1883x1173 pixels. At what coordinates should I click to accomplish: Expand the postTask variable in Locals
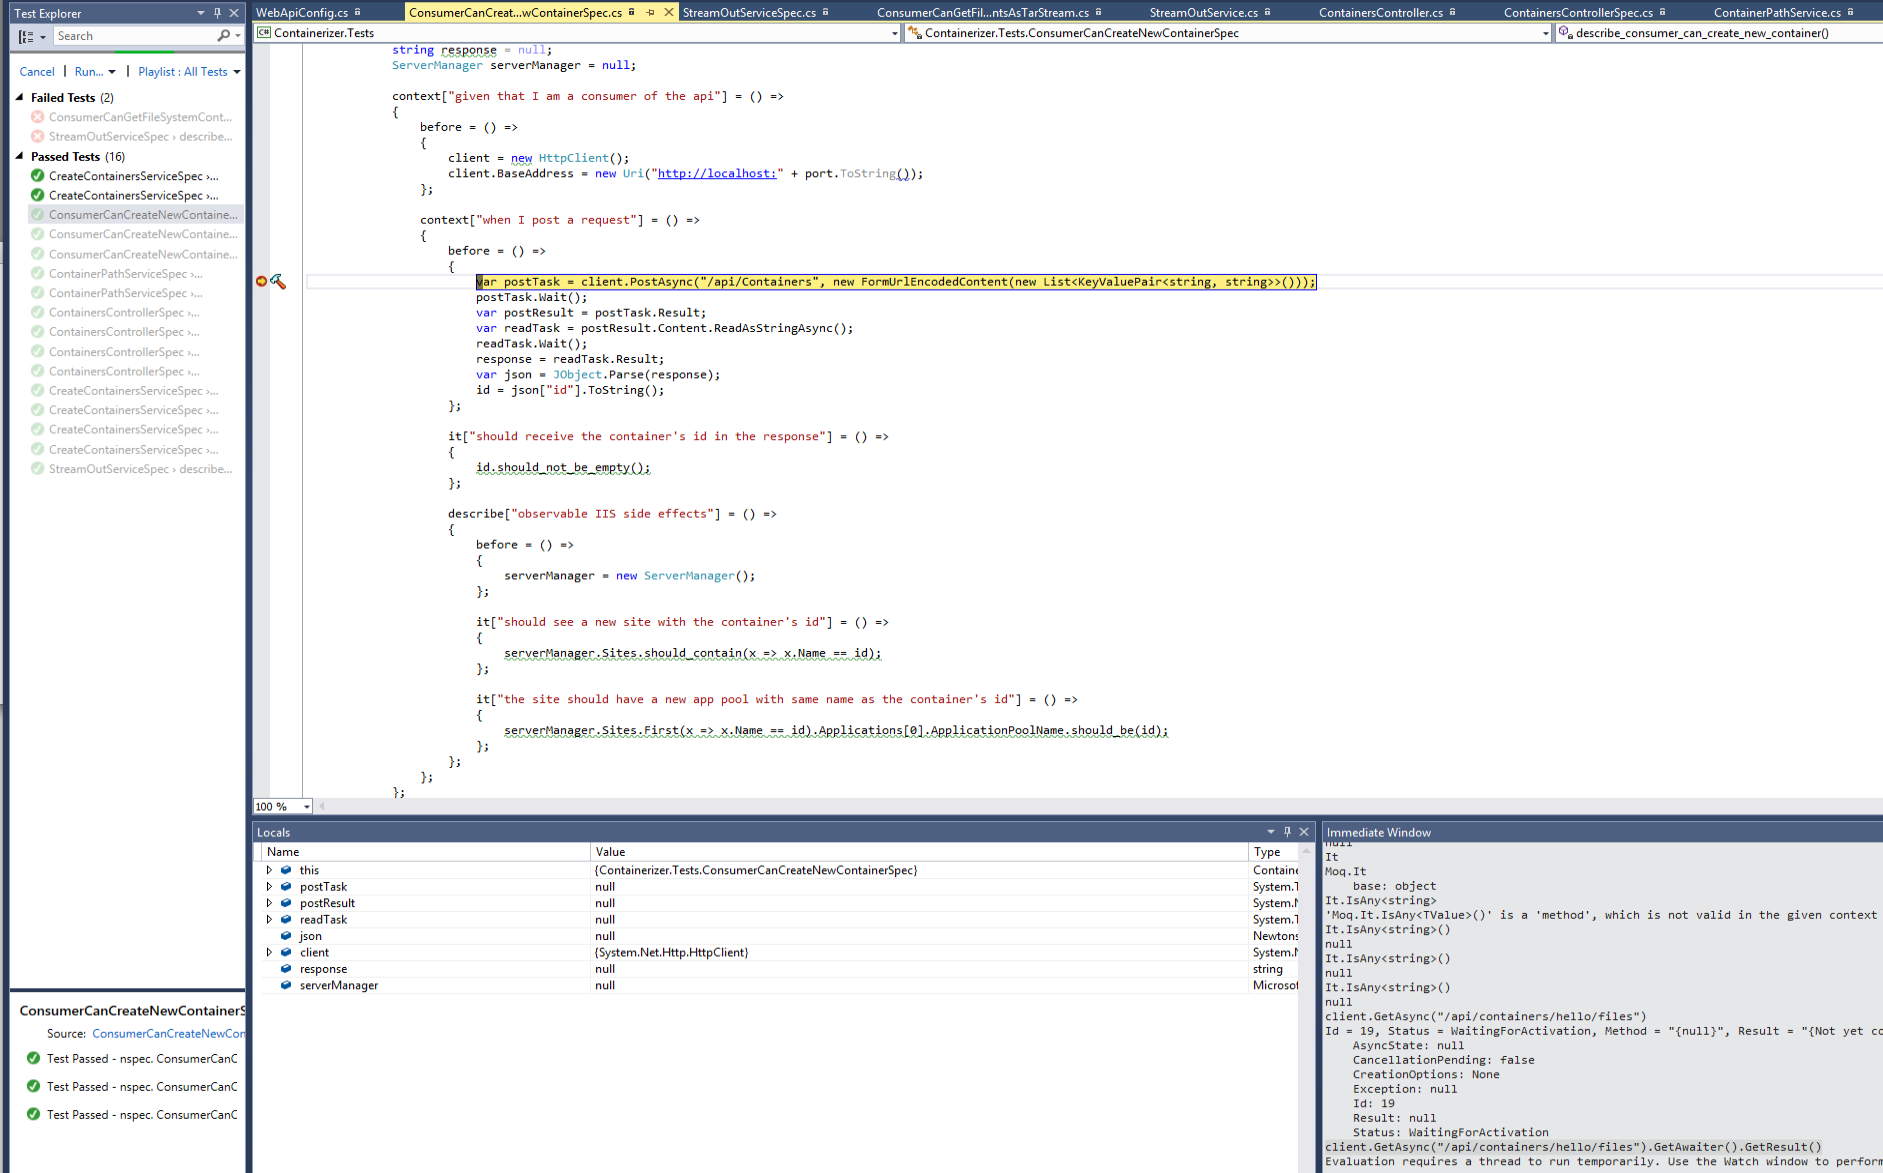click(x=269, y=887)
